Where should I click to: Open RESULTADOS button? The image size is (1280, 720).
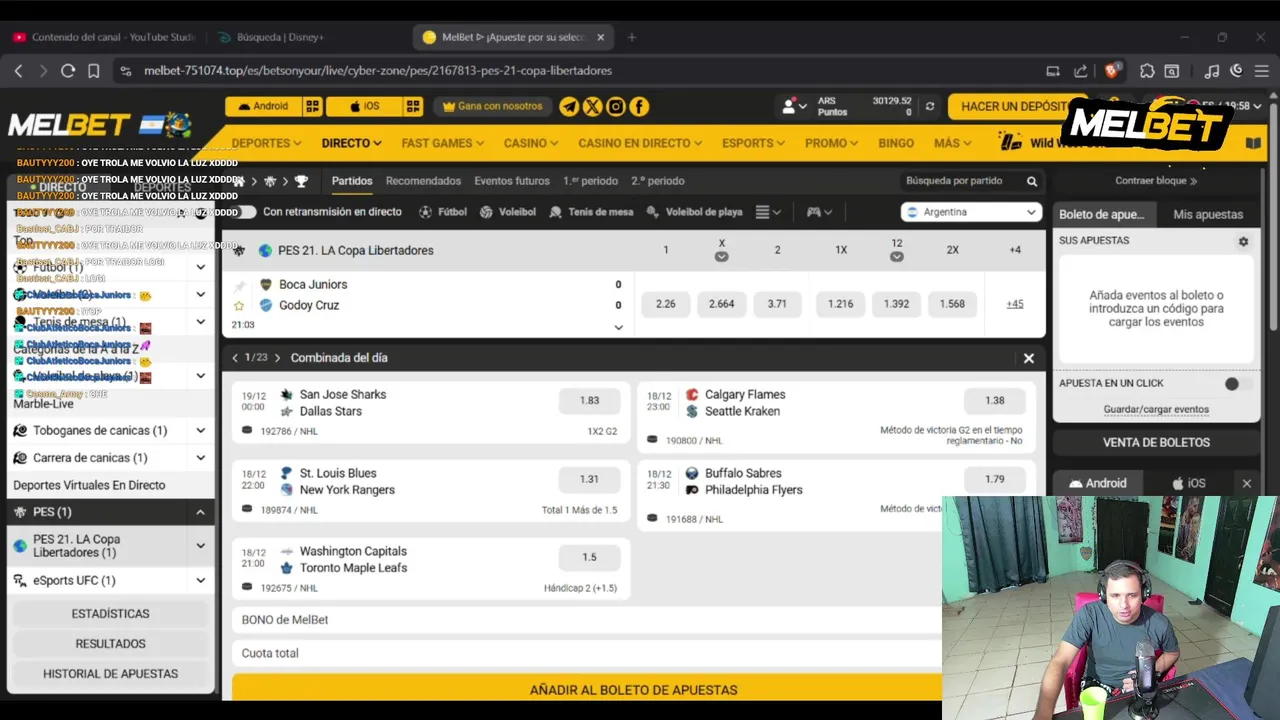(x=110, y=643)
